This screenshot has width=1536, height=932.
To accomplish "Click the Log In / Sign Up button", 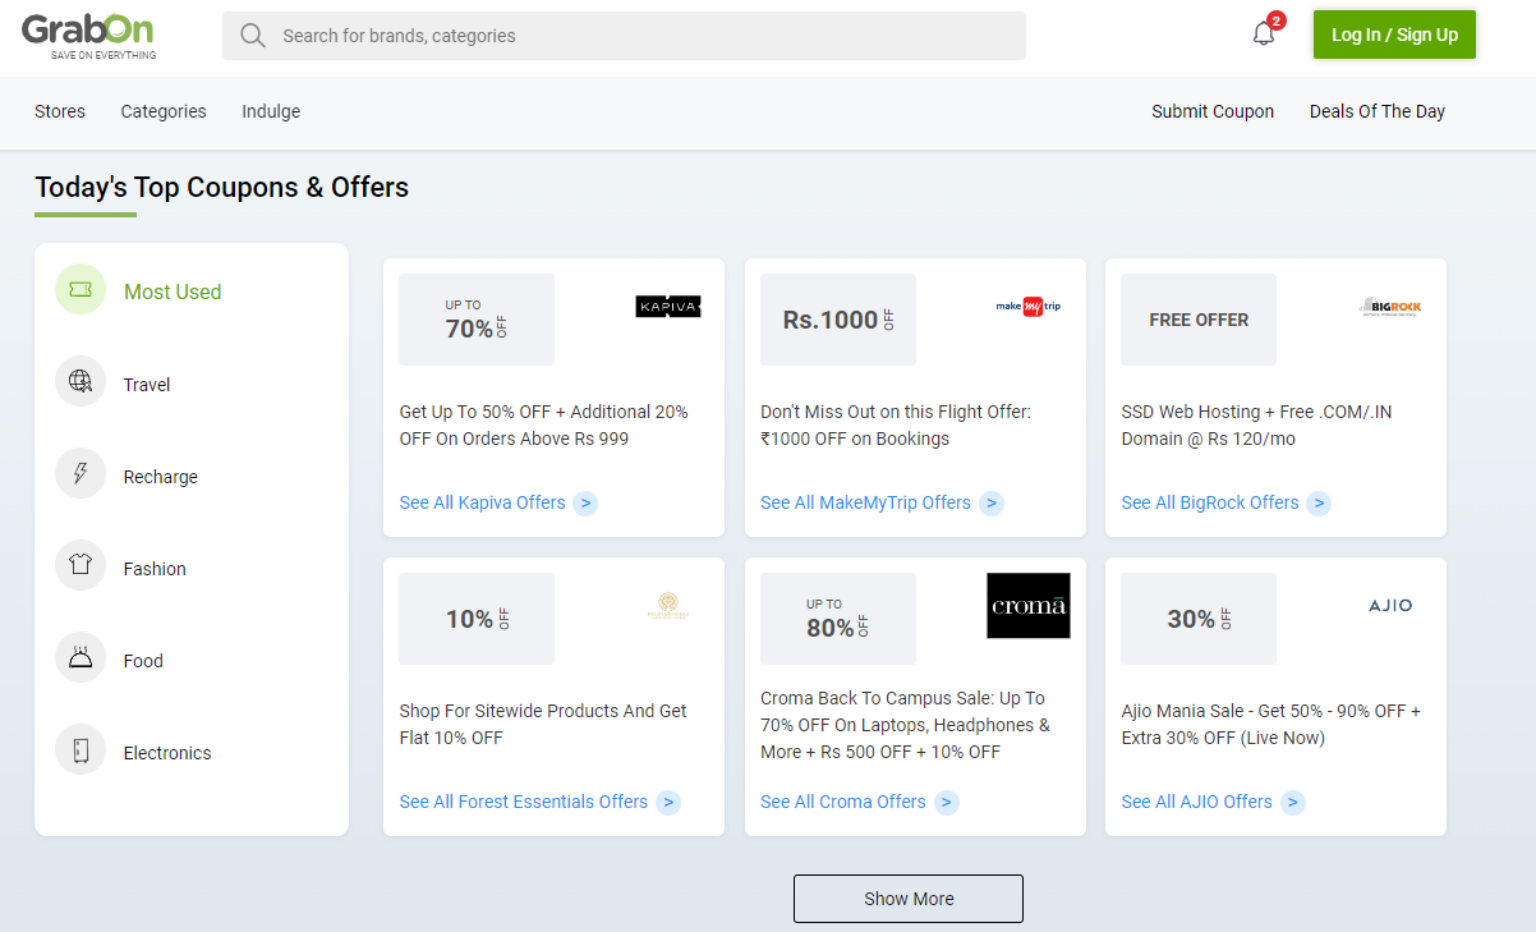I will click(x=1394, y=34).
